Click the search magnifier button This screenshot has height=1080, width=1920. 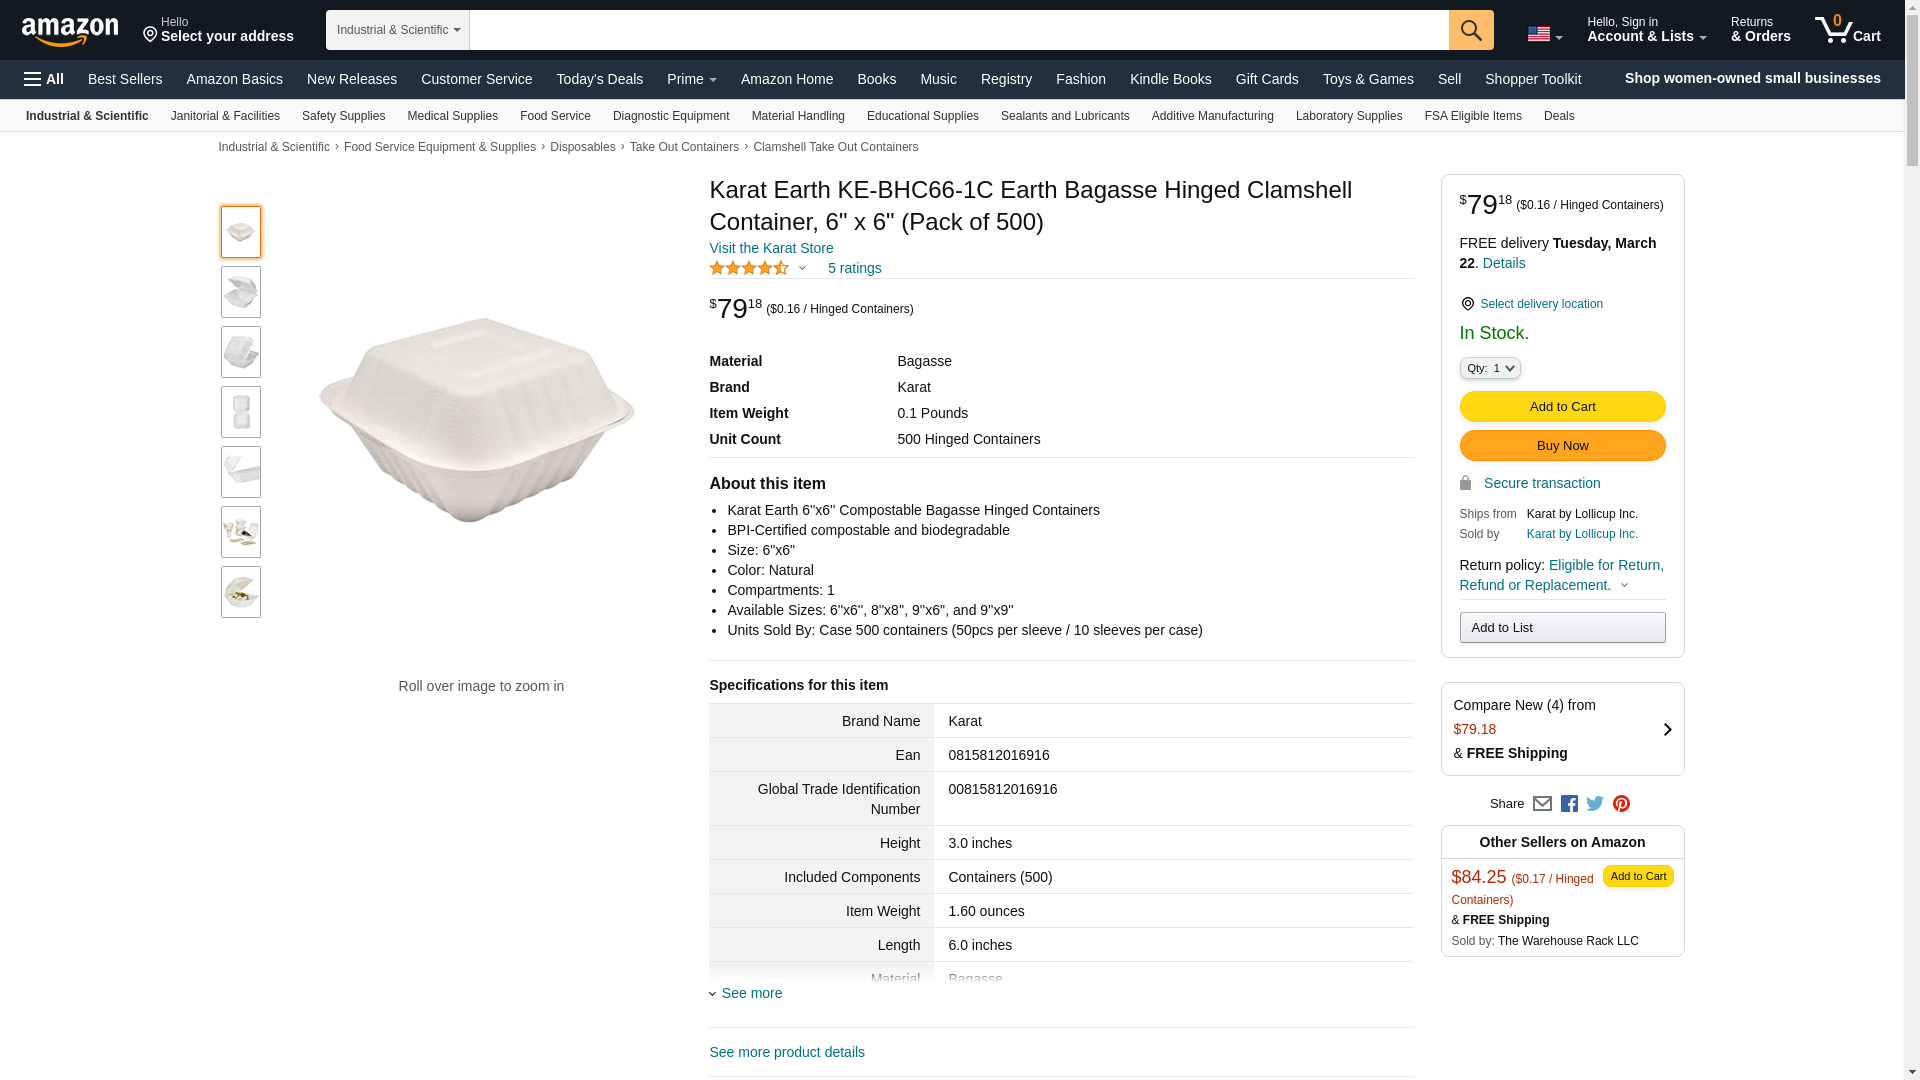(1471, 30)
